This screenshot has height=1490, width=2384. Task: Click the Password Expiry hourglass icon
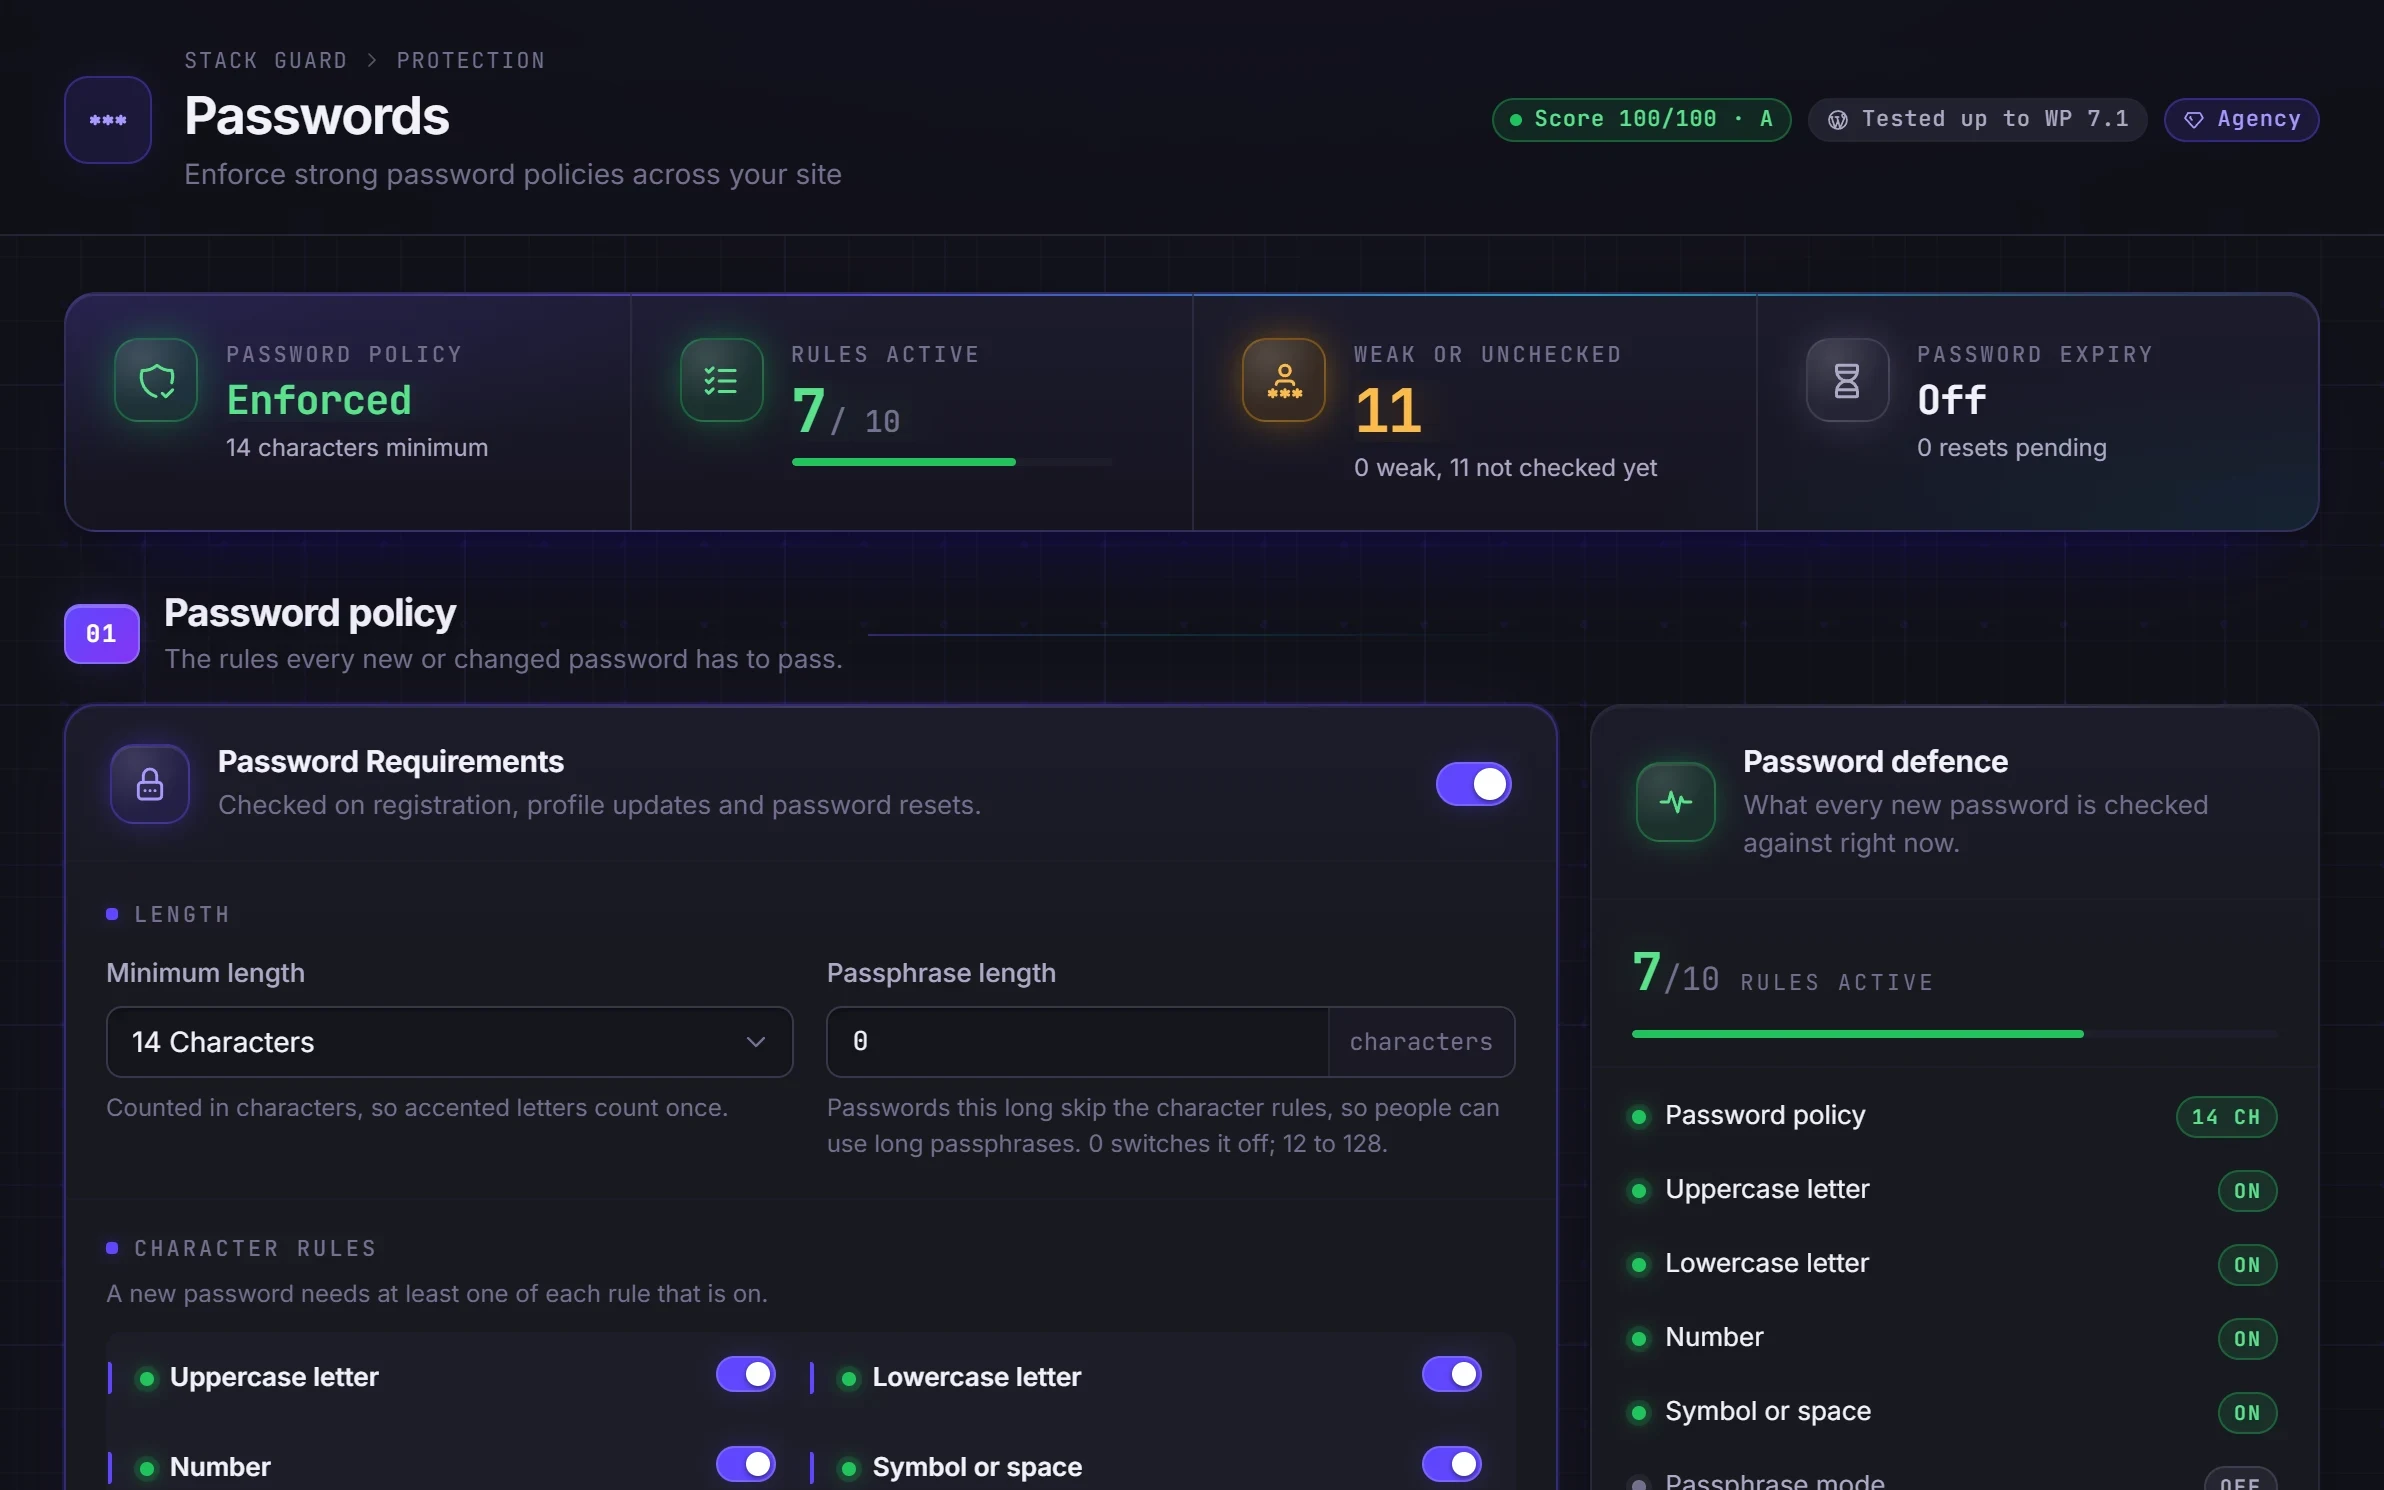coord(1847,380)
